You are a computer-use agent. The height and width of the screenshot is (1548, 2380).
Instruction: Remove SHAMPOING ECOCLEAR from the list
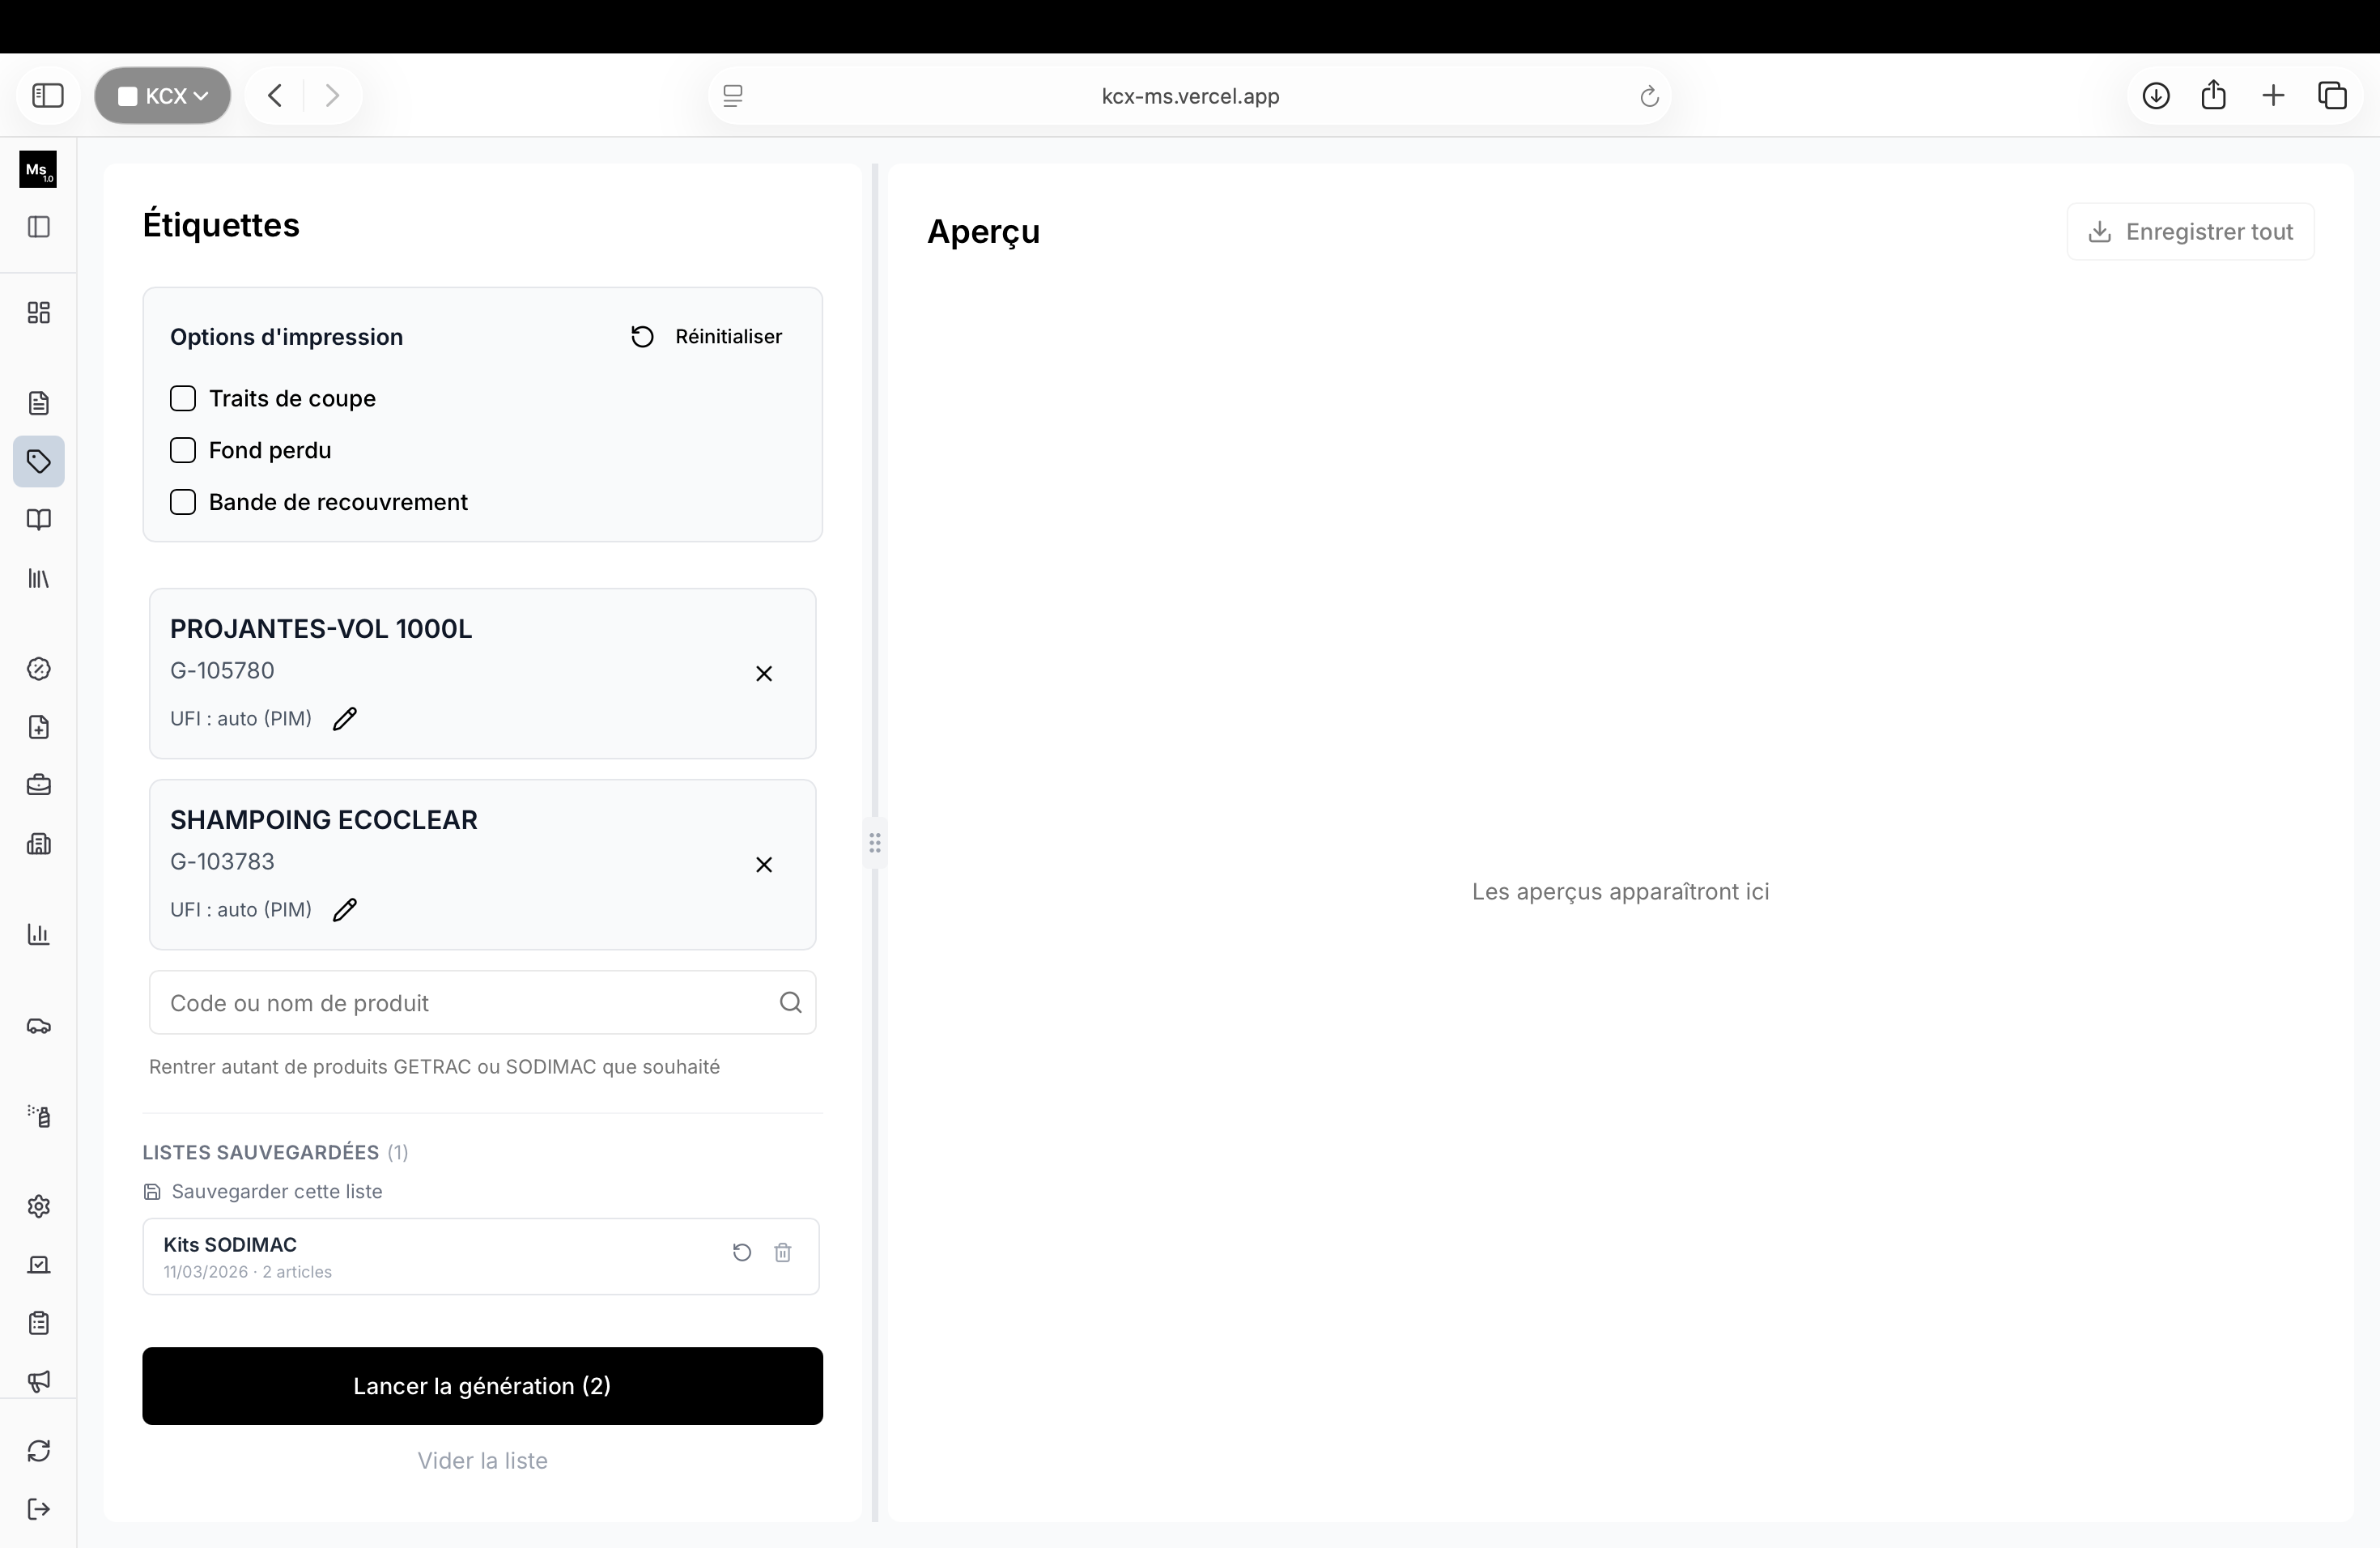[x=764, y=865]
